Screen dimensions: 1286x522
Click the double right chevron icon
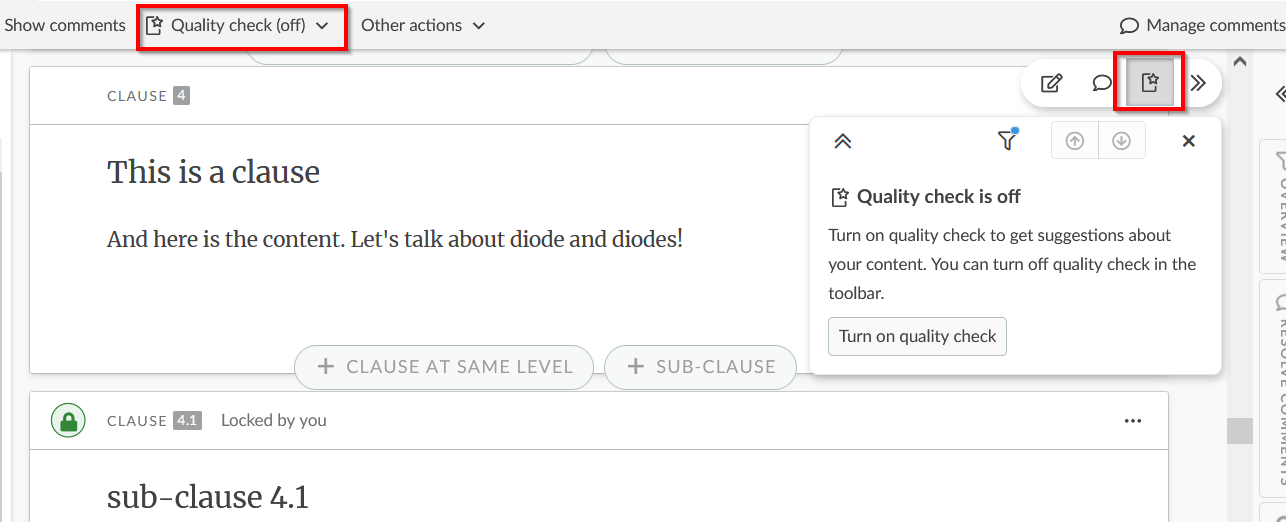click(x=1198, y=83)
